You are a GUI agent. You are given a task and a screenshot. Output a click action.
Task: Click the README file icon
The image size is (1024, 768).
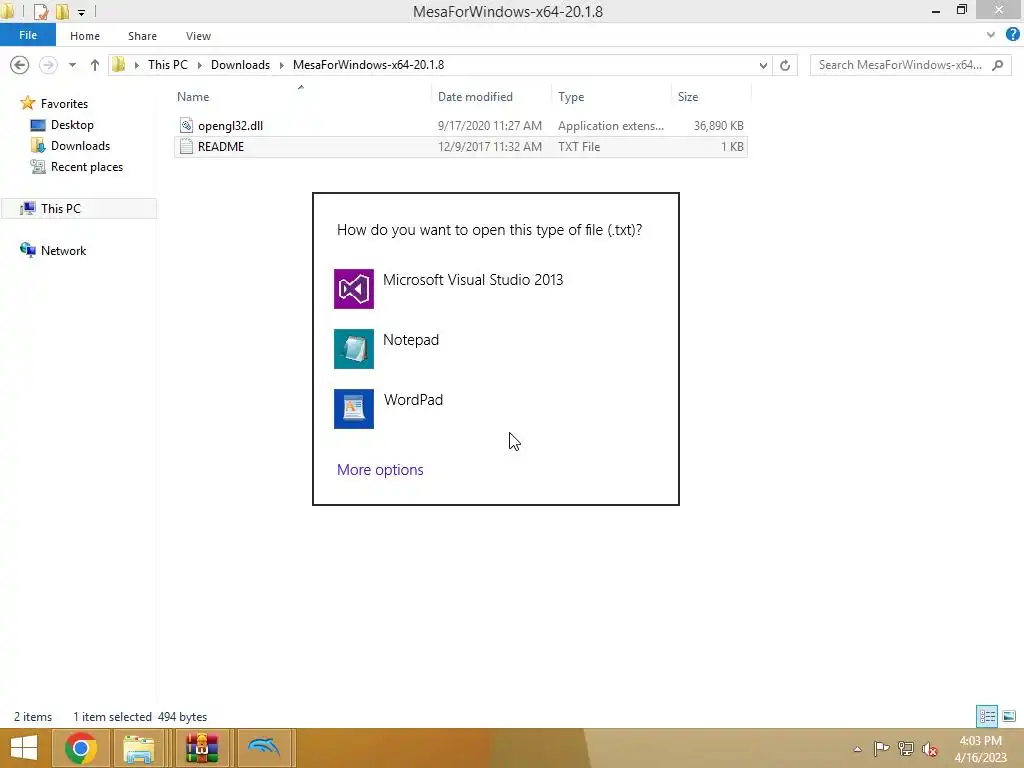tap(186, 146)
